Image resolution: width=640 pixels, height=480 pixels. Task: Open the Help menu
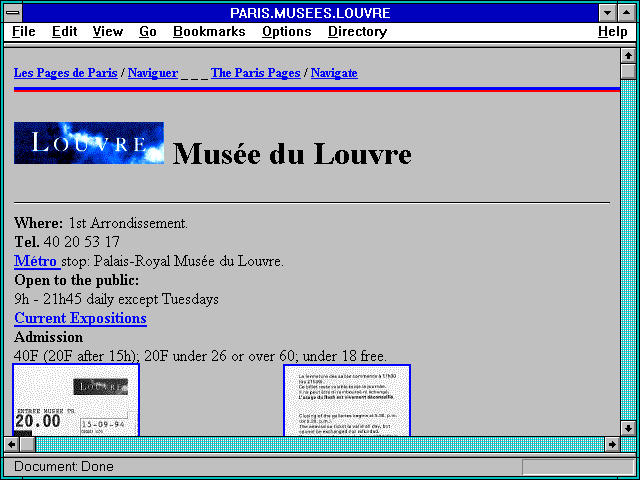(613, 31)
